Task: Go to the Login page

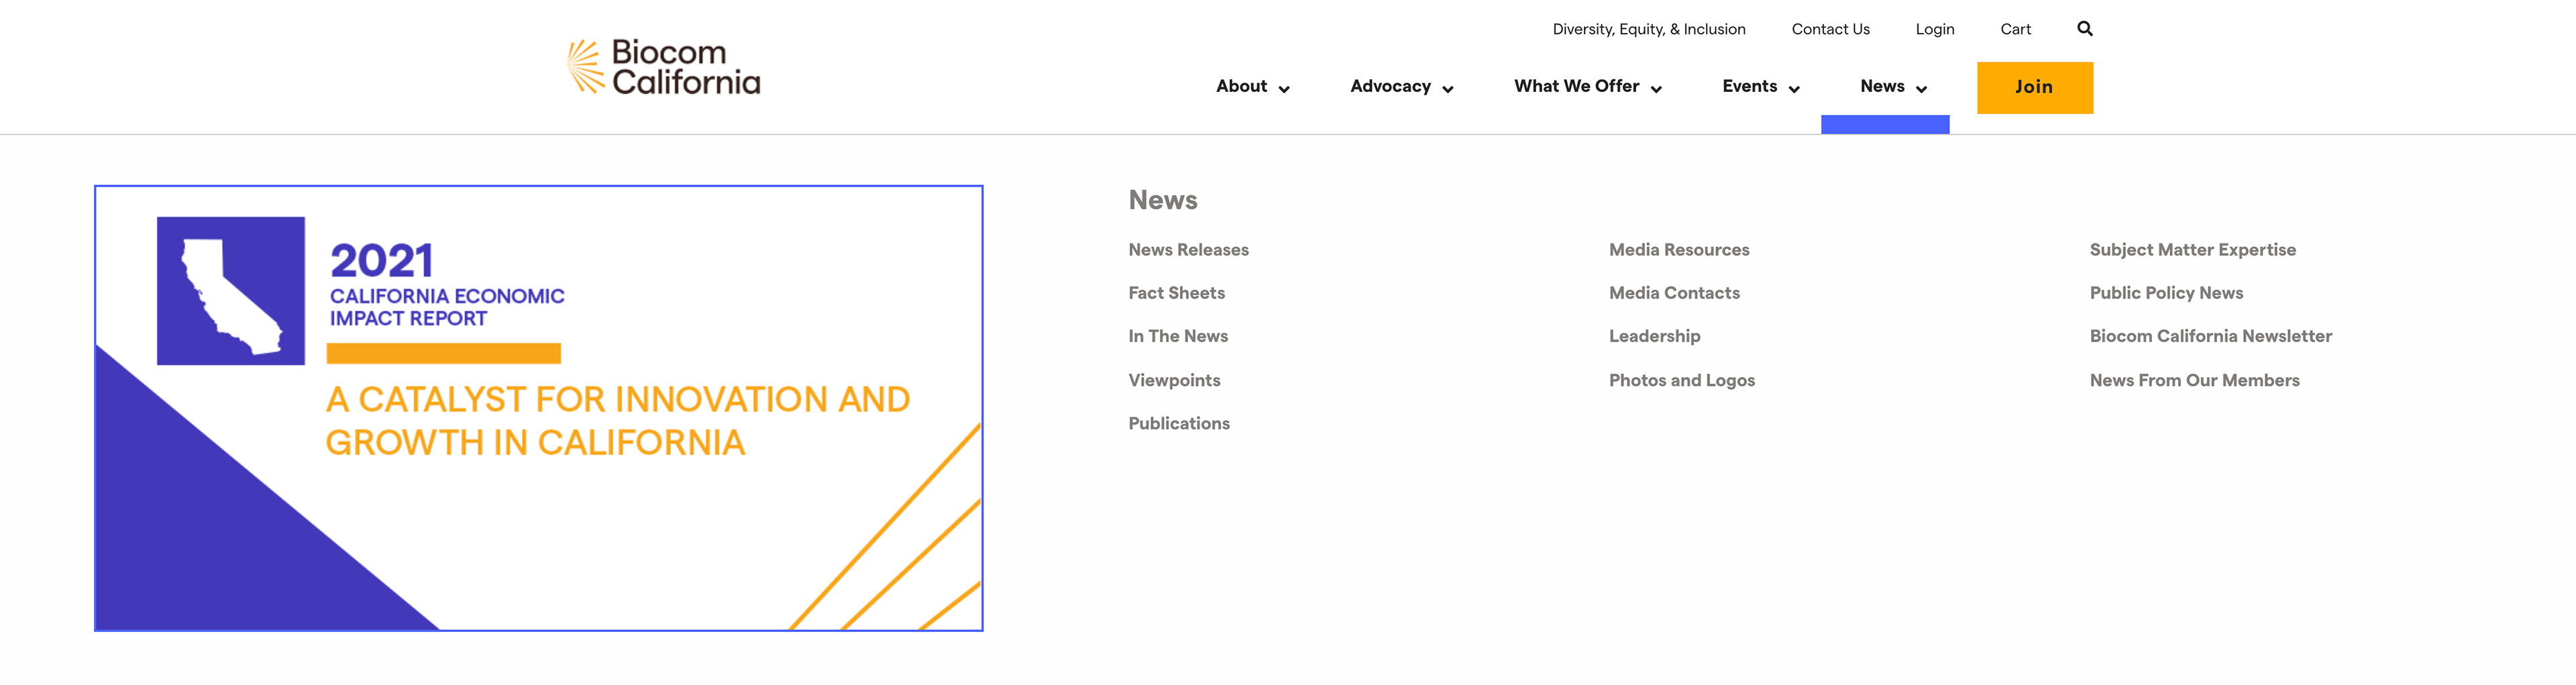Action: coord(1934,29)
